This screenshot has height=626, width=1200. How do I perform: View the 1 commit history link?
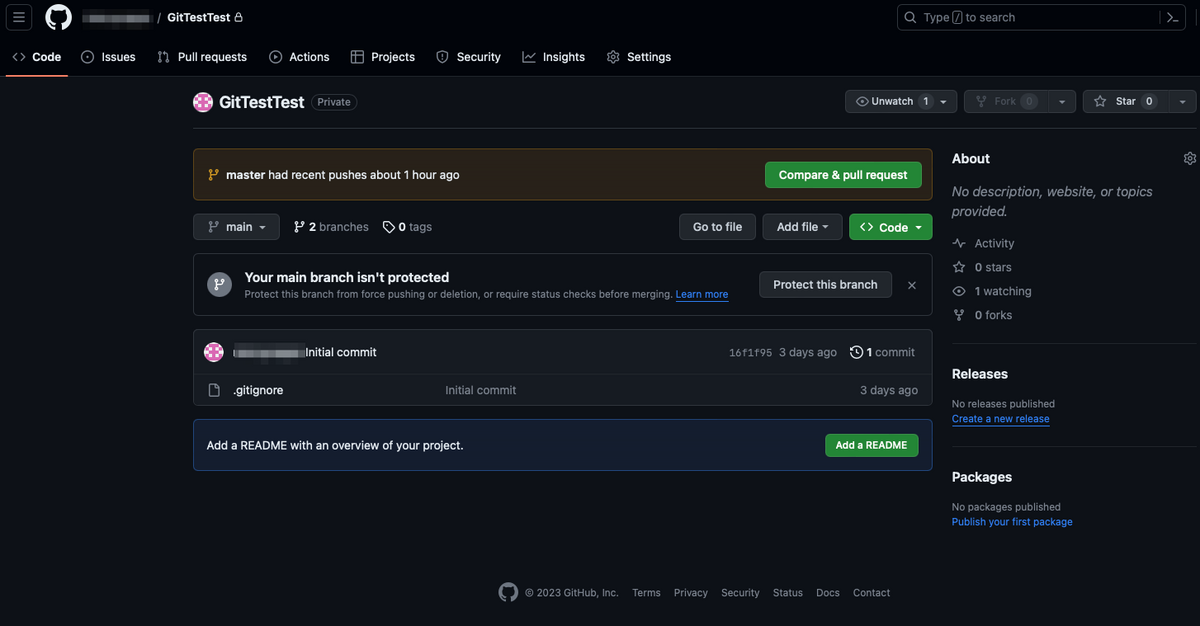point(882,352)
